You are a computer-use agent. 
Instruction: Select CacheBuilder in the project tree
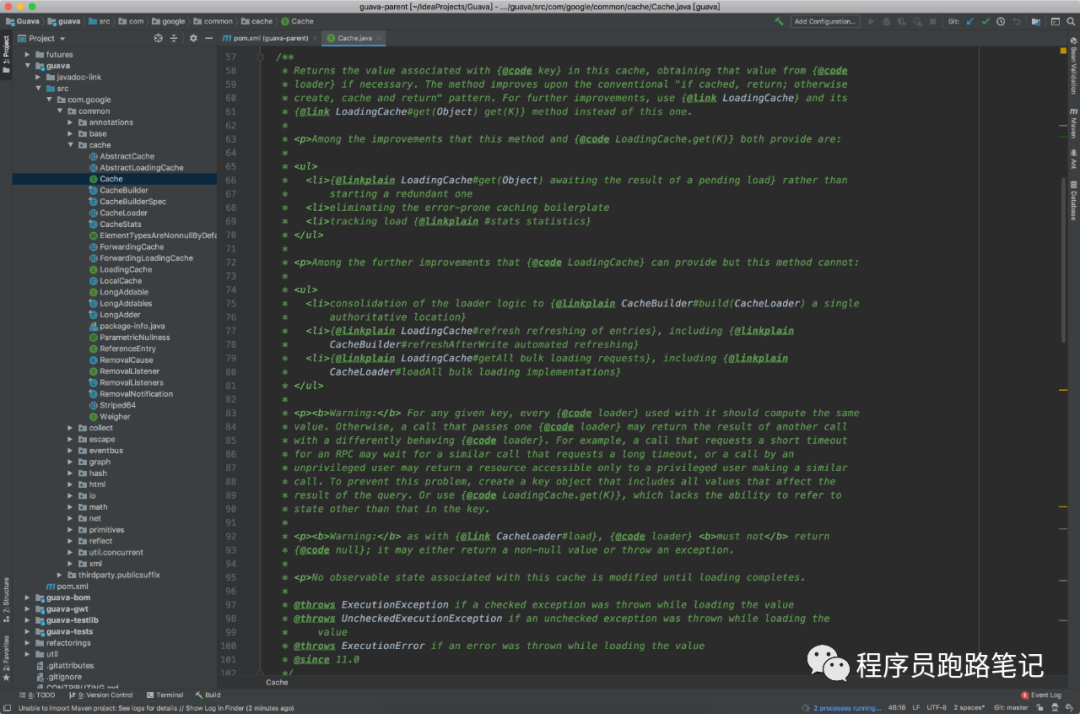click(123, 191)
